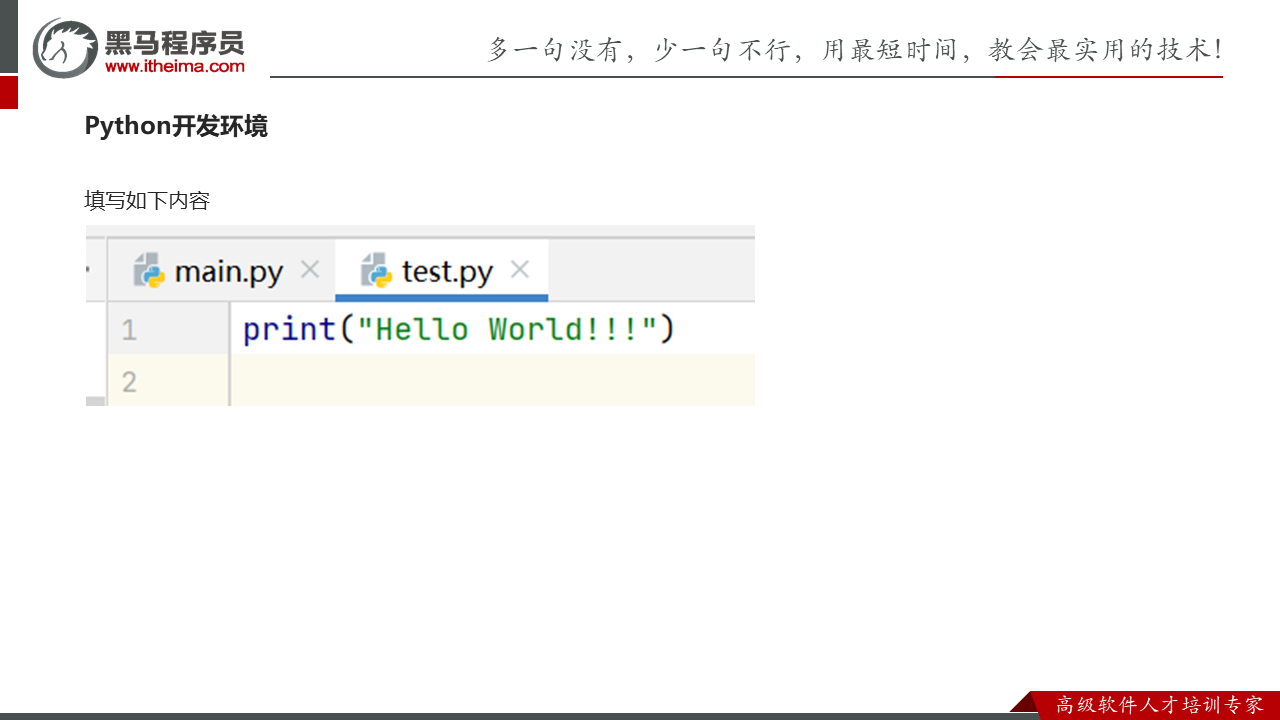The width and height of the screenshot is (1280, 720).
Task: Click the 黑马程序员 brand name text
Action: (174, 42)
